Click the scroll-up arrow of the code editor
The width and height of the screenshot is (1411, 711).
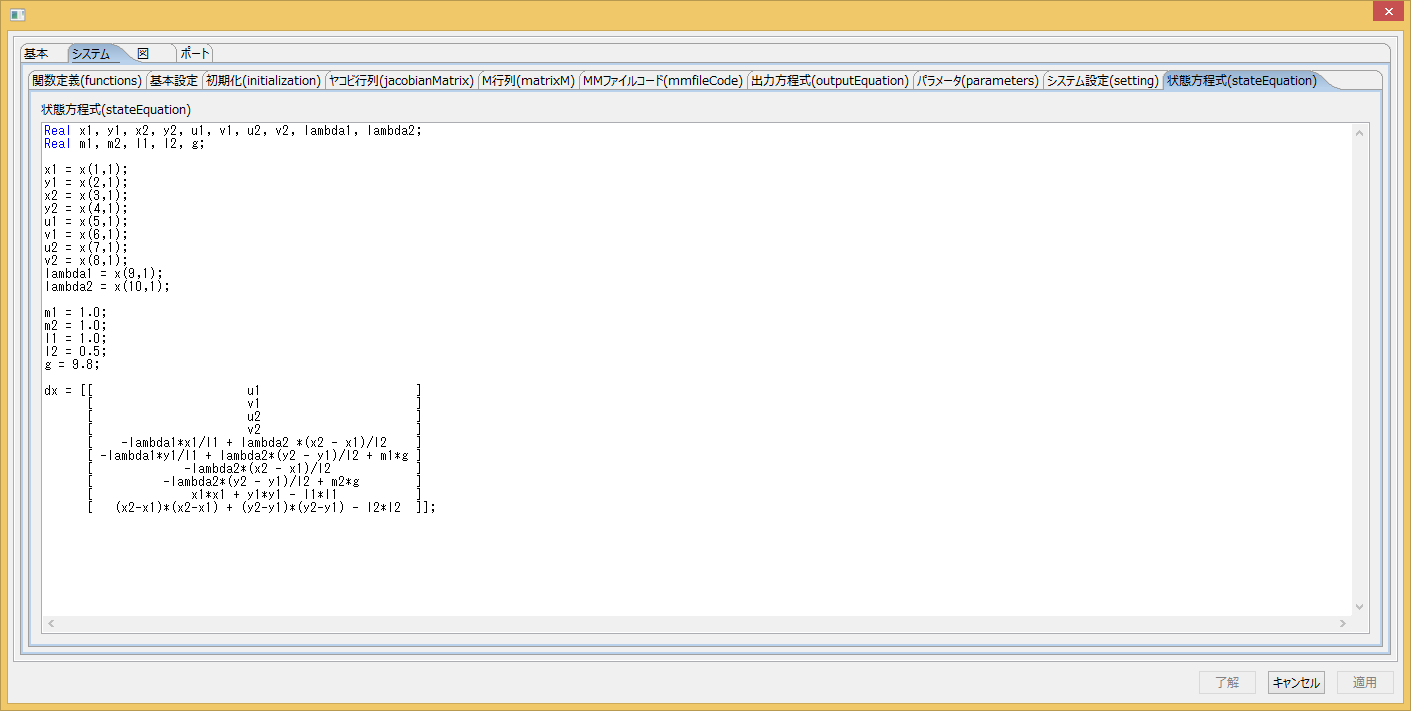[1359, 133]
